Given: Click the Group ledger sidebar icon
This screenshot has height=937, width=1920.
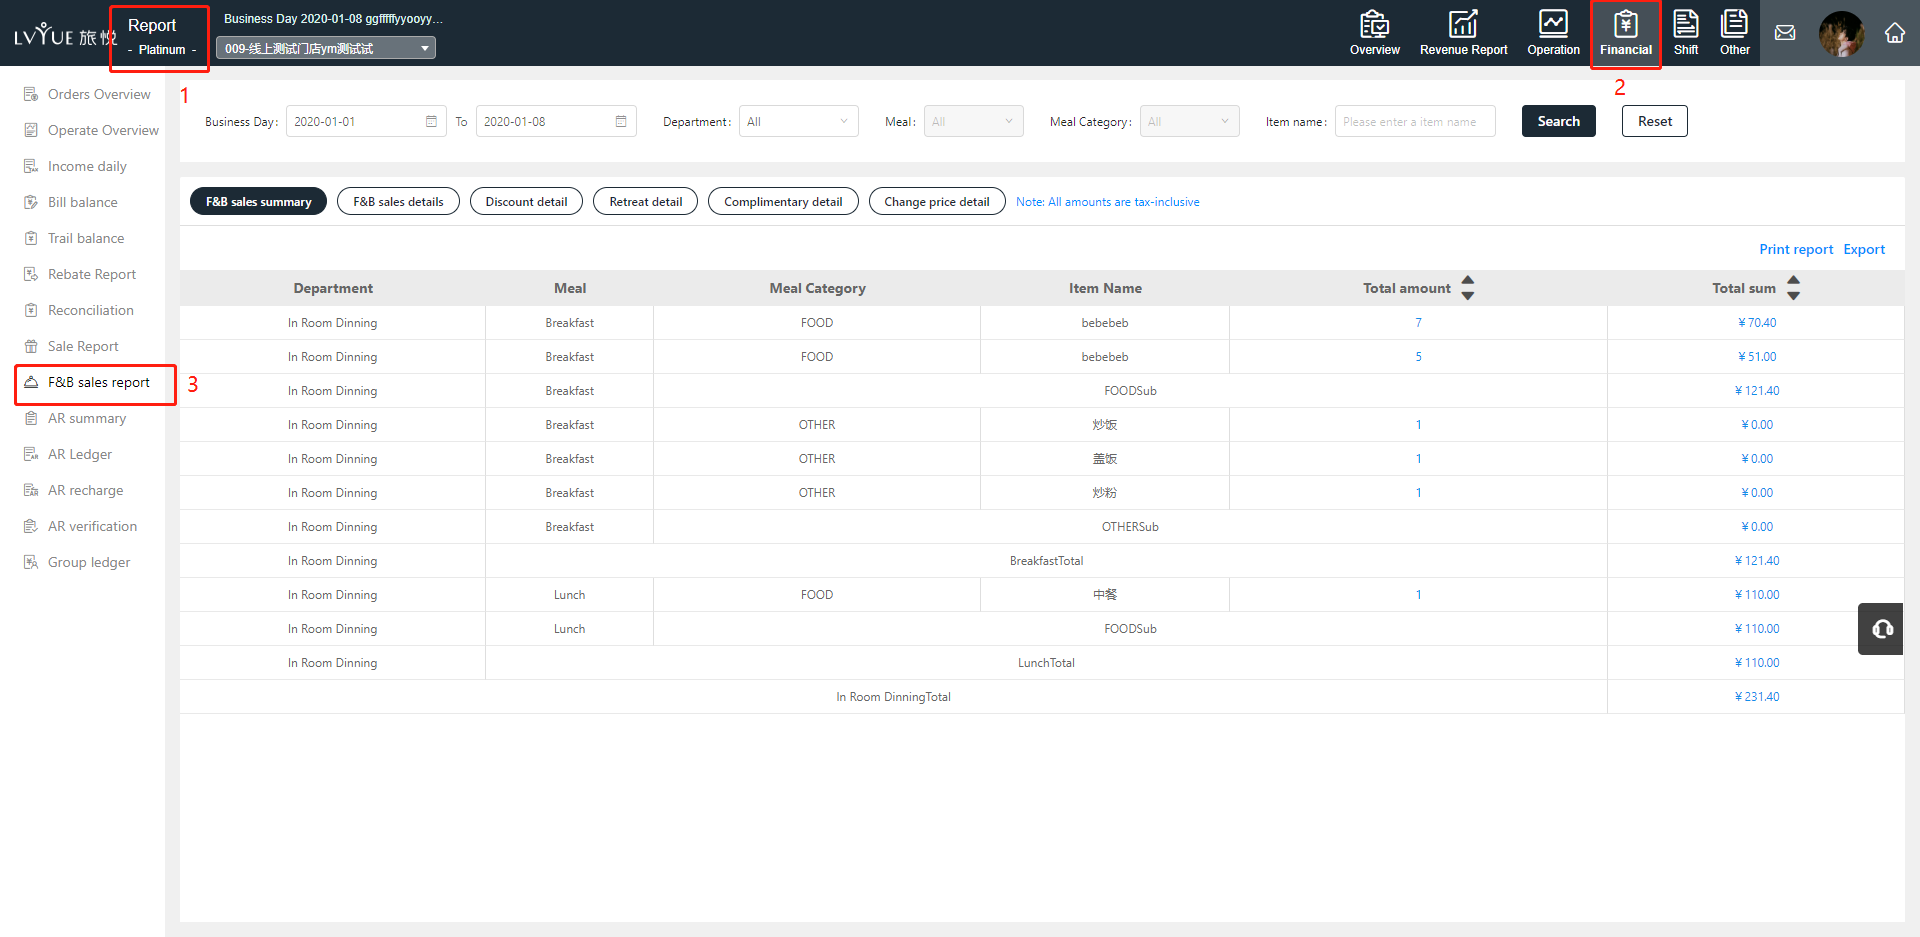Looking at the screenshot, I should pyautogui.click(x=31, y=562).
